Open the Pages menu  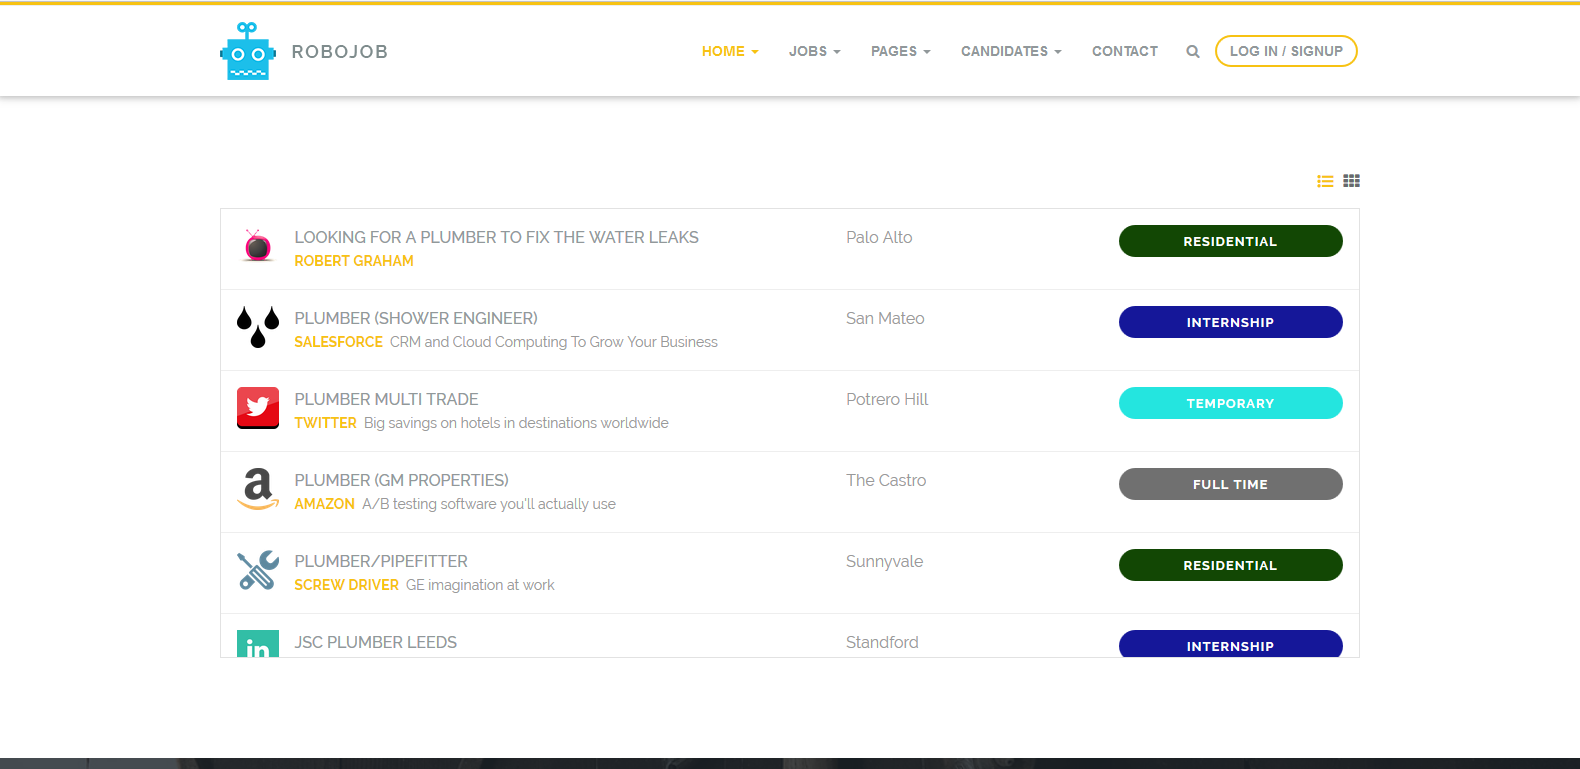[900, 51]
